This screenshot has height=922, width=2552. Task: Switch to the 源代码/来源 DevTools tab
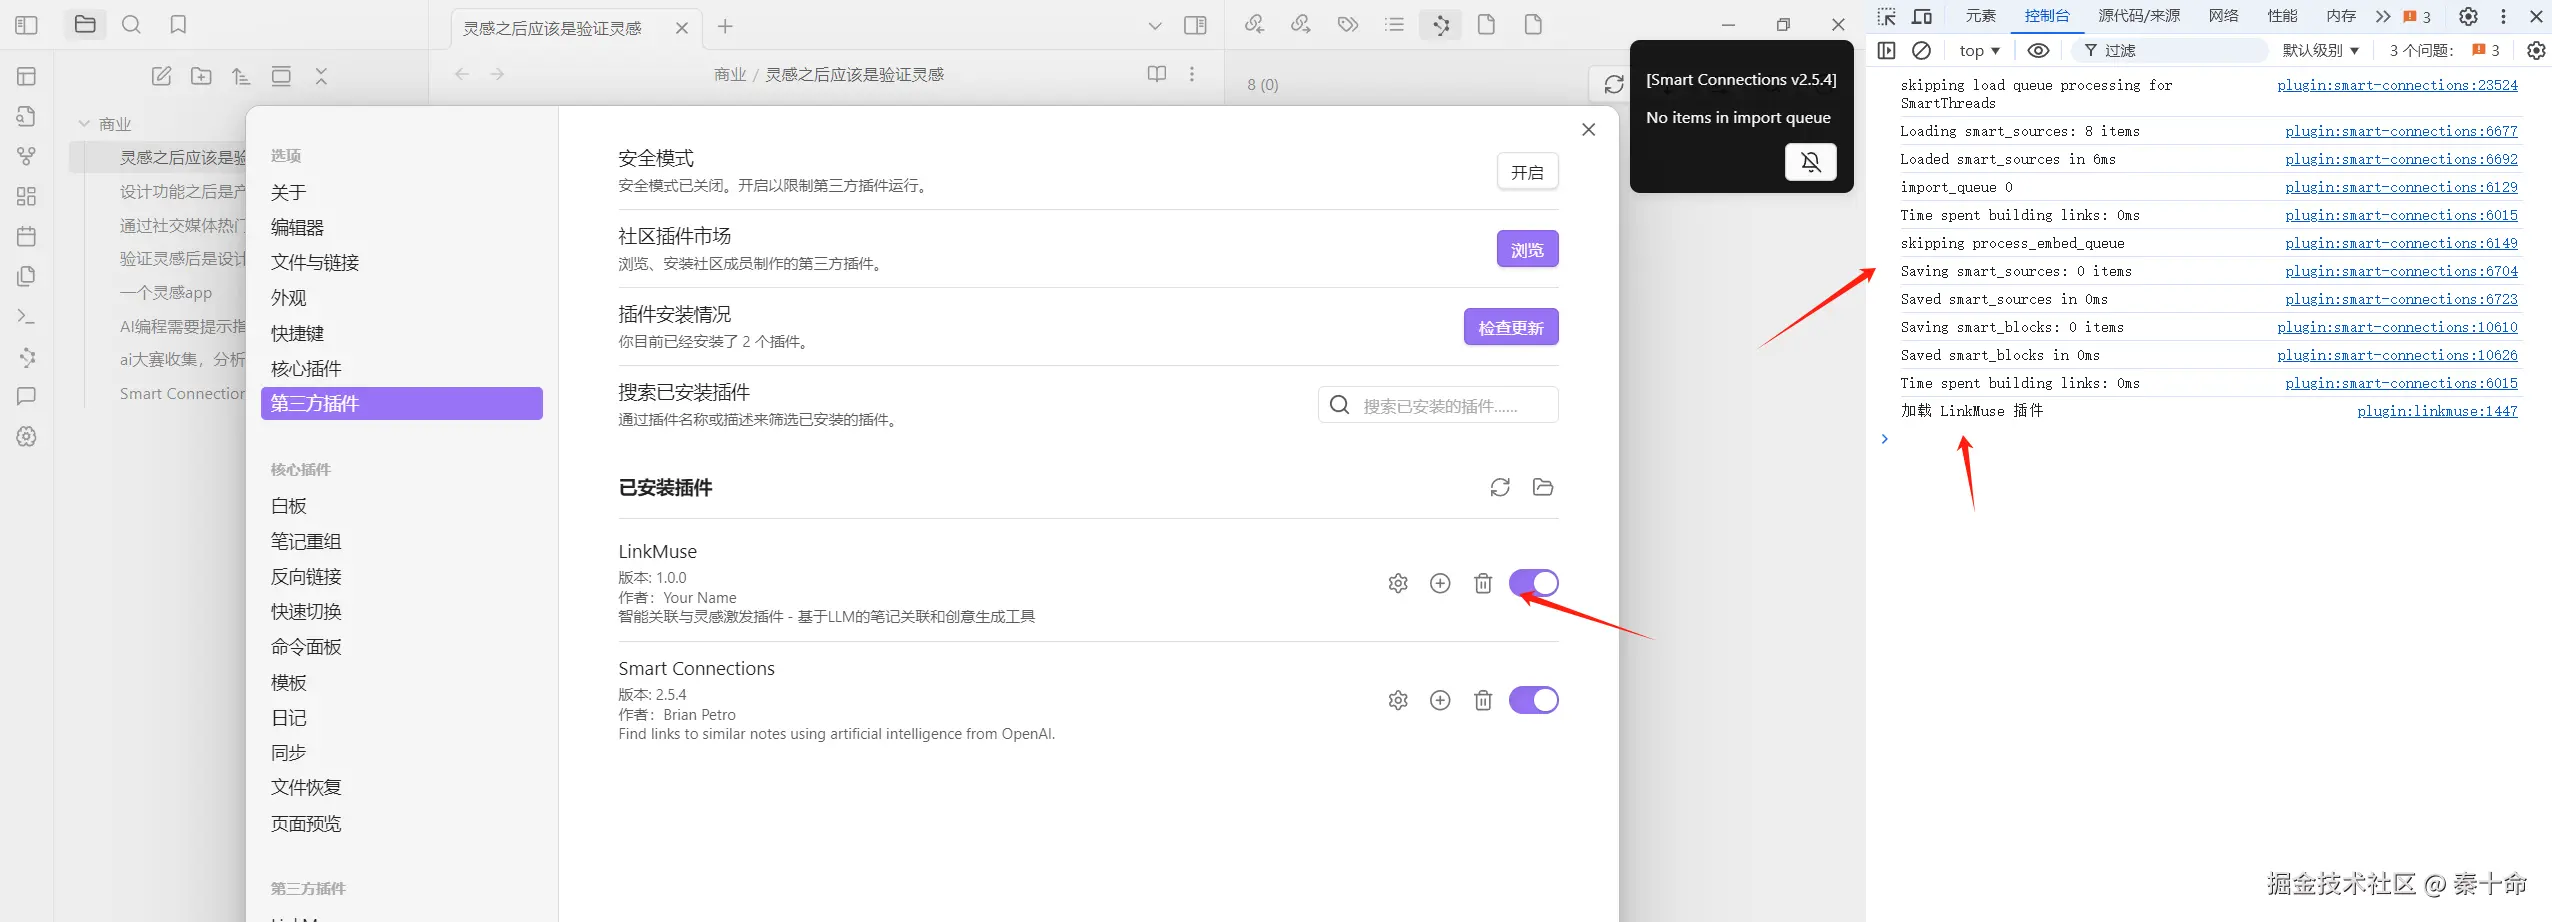2139,16
